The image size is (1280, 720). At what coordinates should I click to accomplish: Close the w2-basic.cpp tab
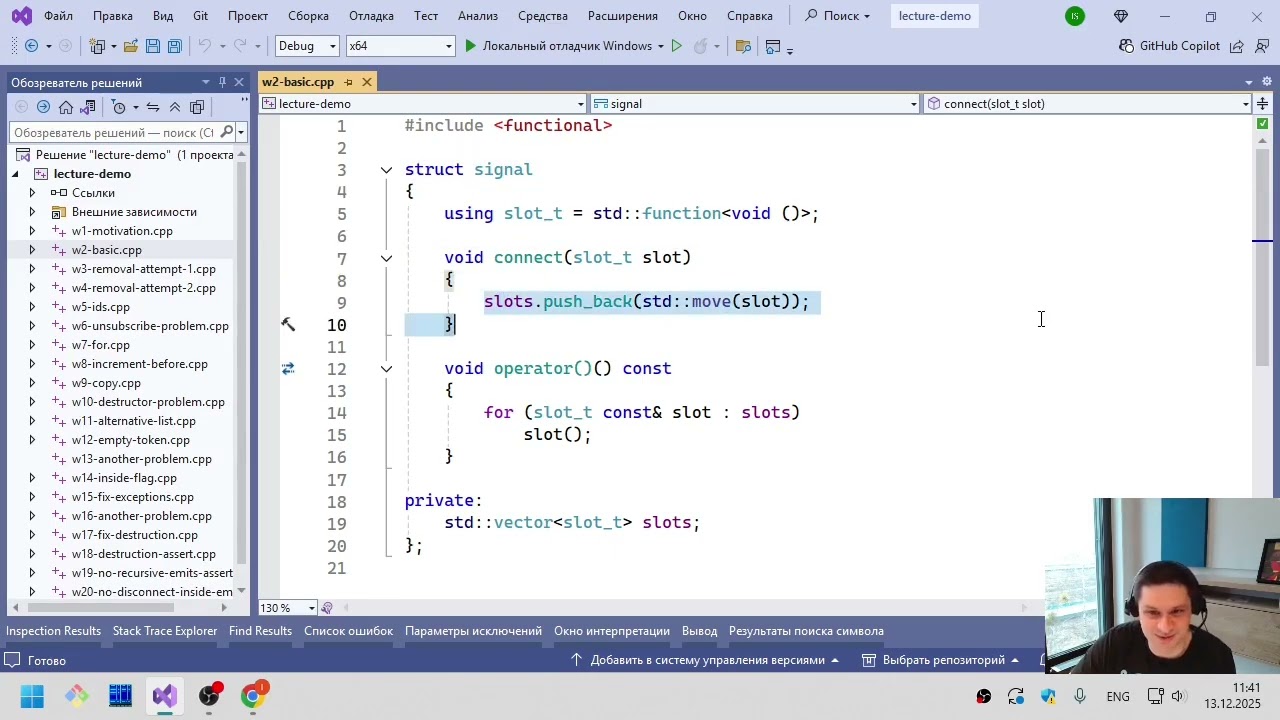point(367,82)
